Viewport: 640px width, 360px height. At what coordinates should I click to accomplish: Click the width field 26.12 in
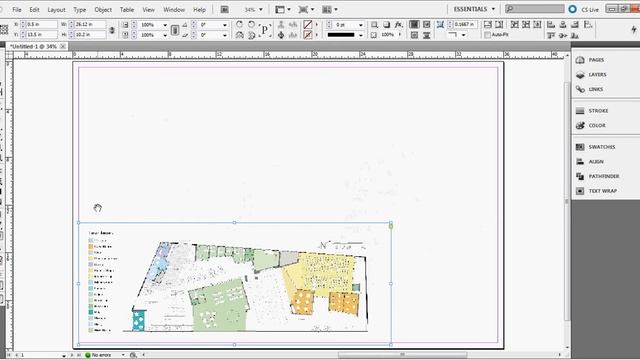point(90,25)
